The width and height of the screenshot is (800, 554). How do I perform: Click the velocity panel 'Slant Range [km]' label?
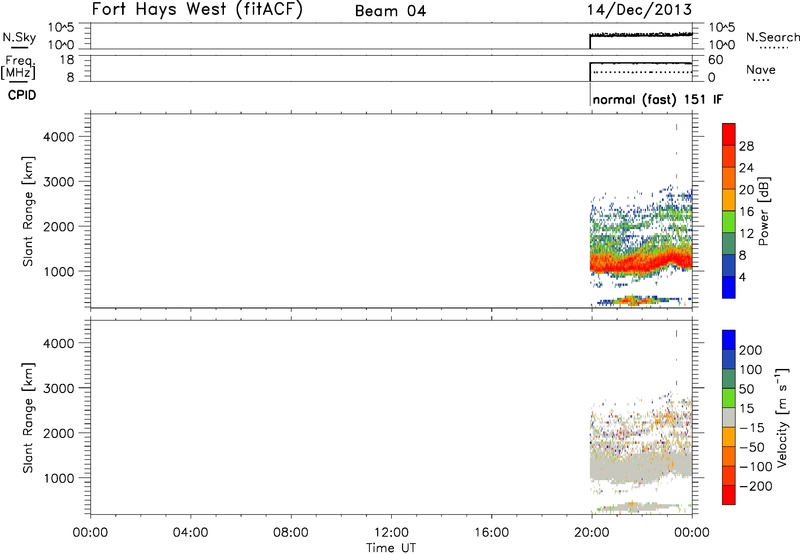(28, 418)
